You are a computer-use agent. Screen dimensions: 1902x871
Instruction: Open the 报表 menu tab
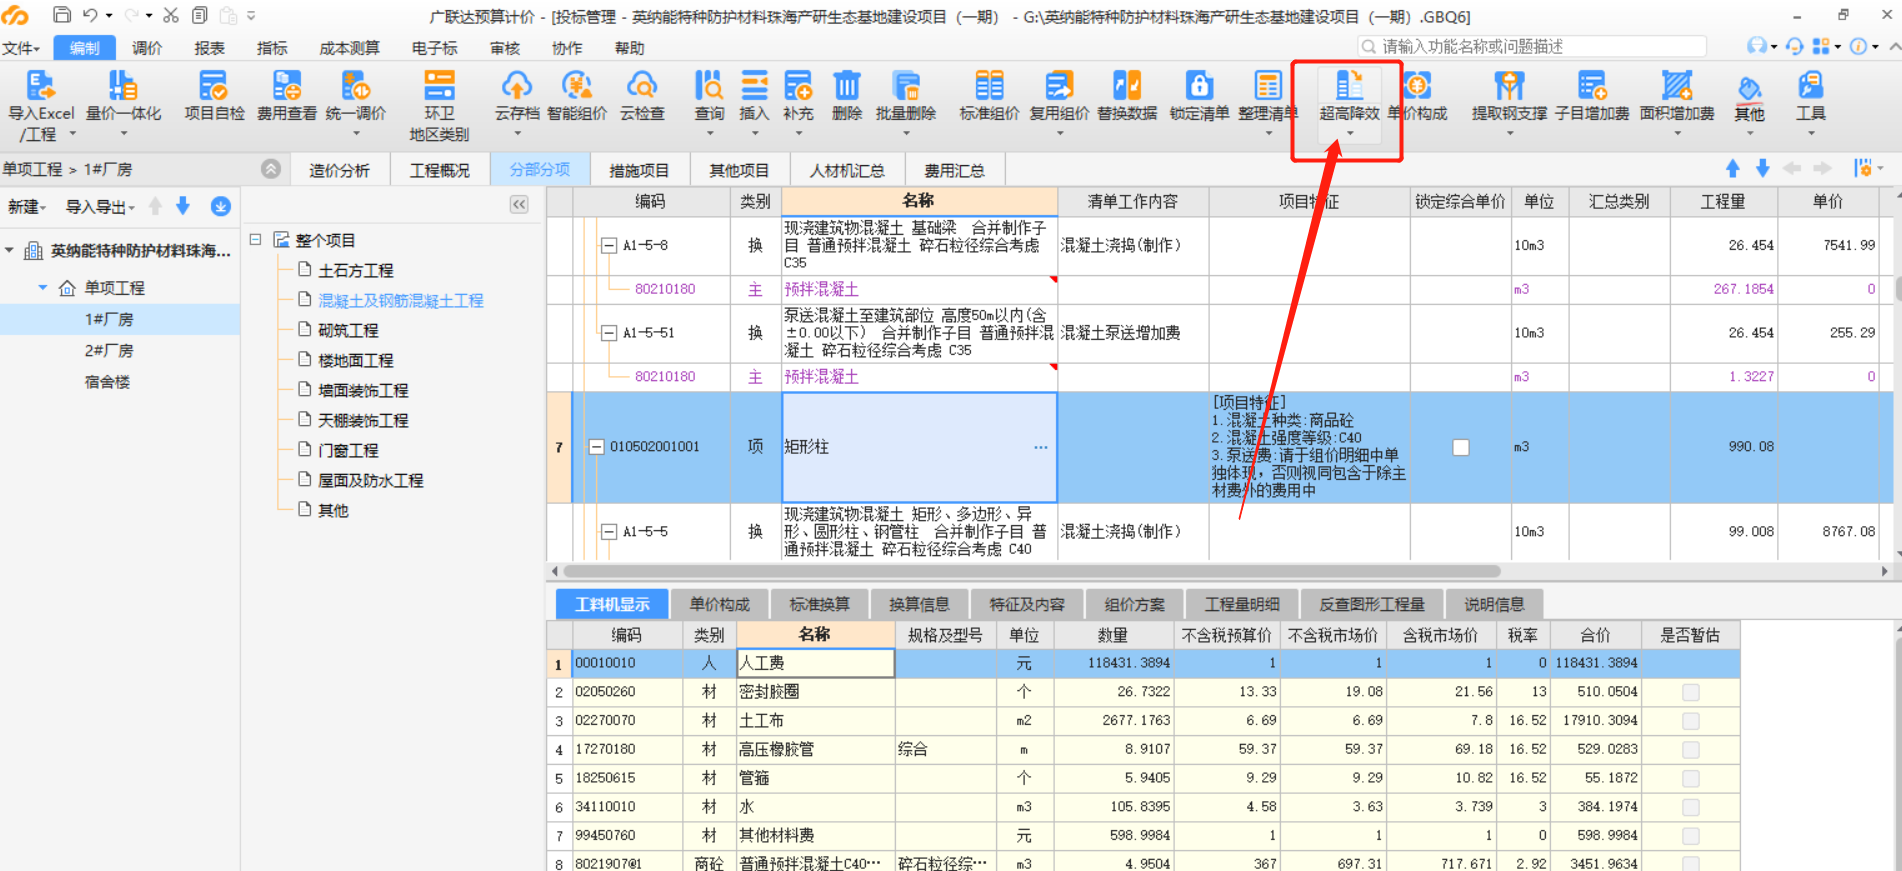(209, 48)
